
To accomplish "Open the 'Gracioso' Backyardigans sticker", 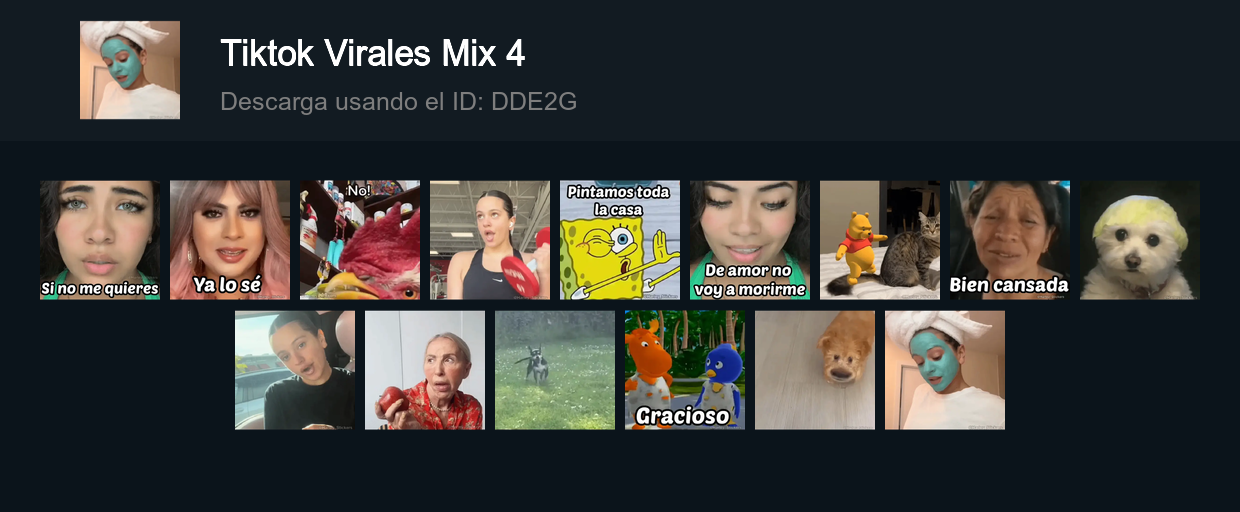I will (x=685, y=370).
